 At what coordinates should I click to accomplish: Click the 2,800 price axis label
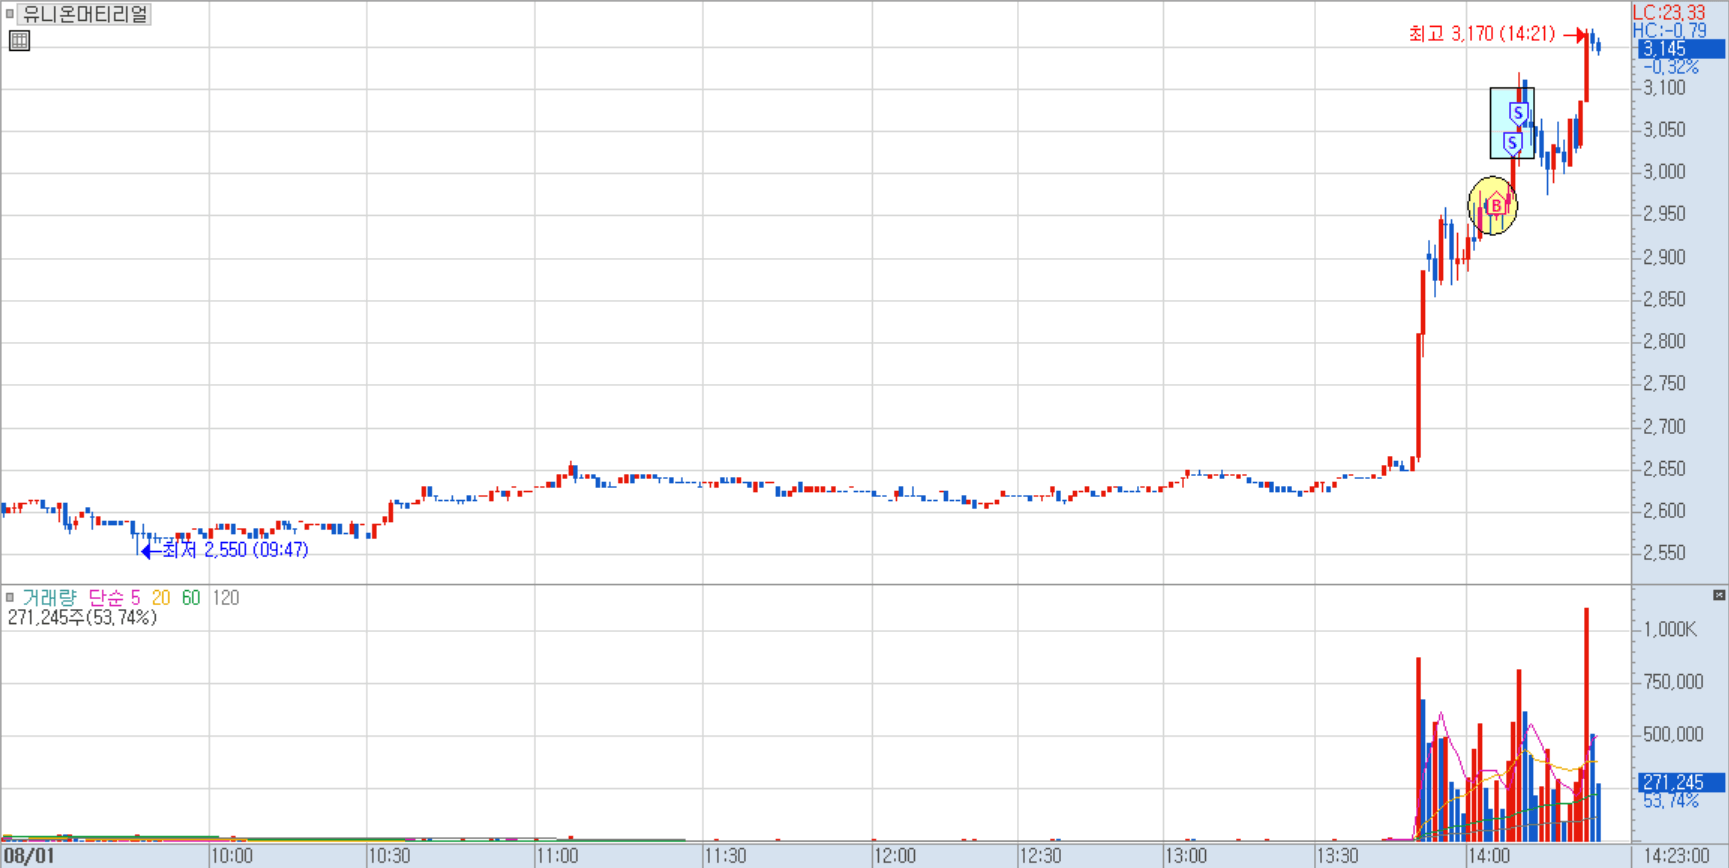(1665, 341)
